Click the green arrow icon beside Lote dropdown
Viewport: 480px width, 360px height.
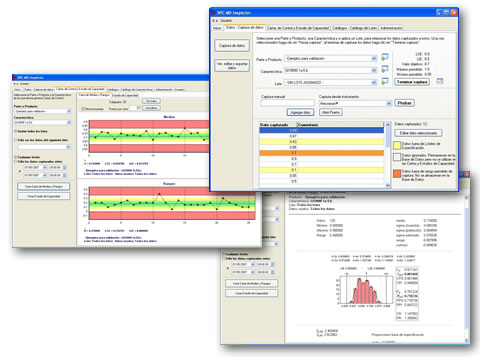point(385,81)
